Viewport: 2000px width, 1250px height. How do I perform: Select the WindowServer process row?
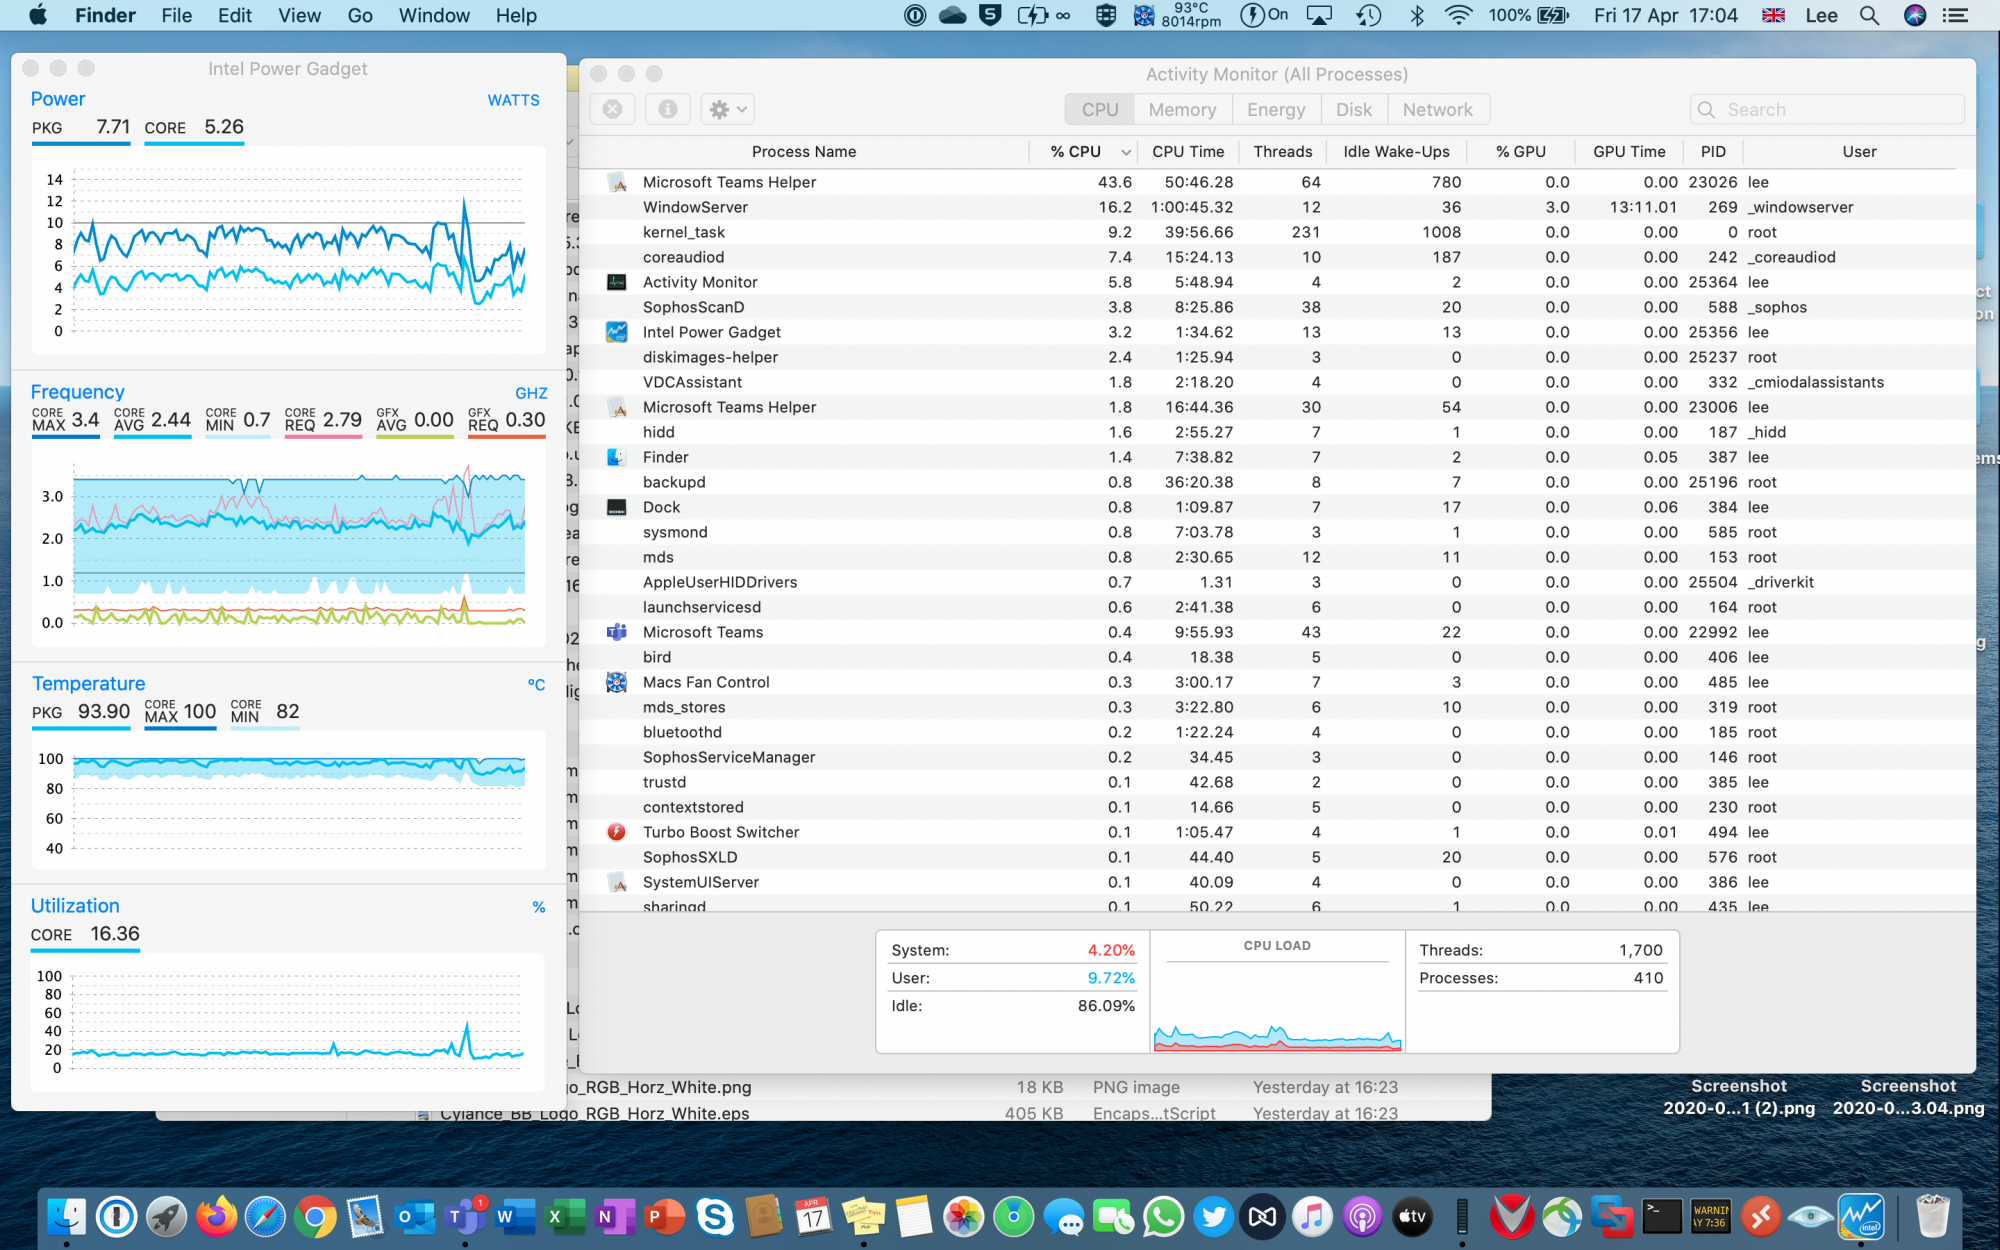(x=1277, y=207)
